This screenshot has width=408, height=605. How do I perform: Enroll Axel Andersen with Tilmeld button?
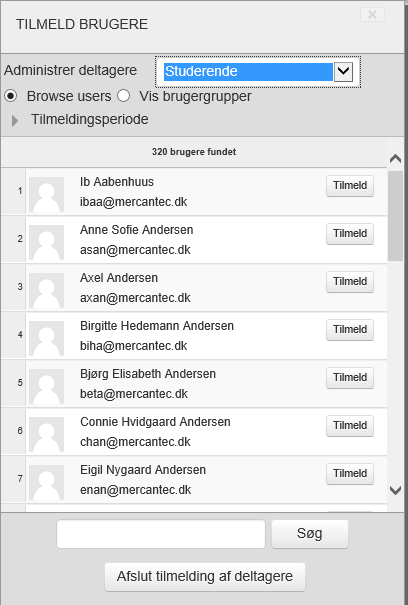[350, 282]
